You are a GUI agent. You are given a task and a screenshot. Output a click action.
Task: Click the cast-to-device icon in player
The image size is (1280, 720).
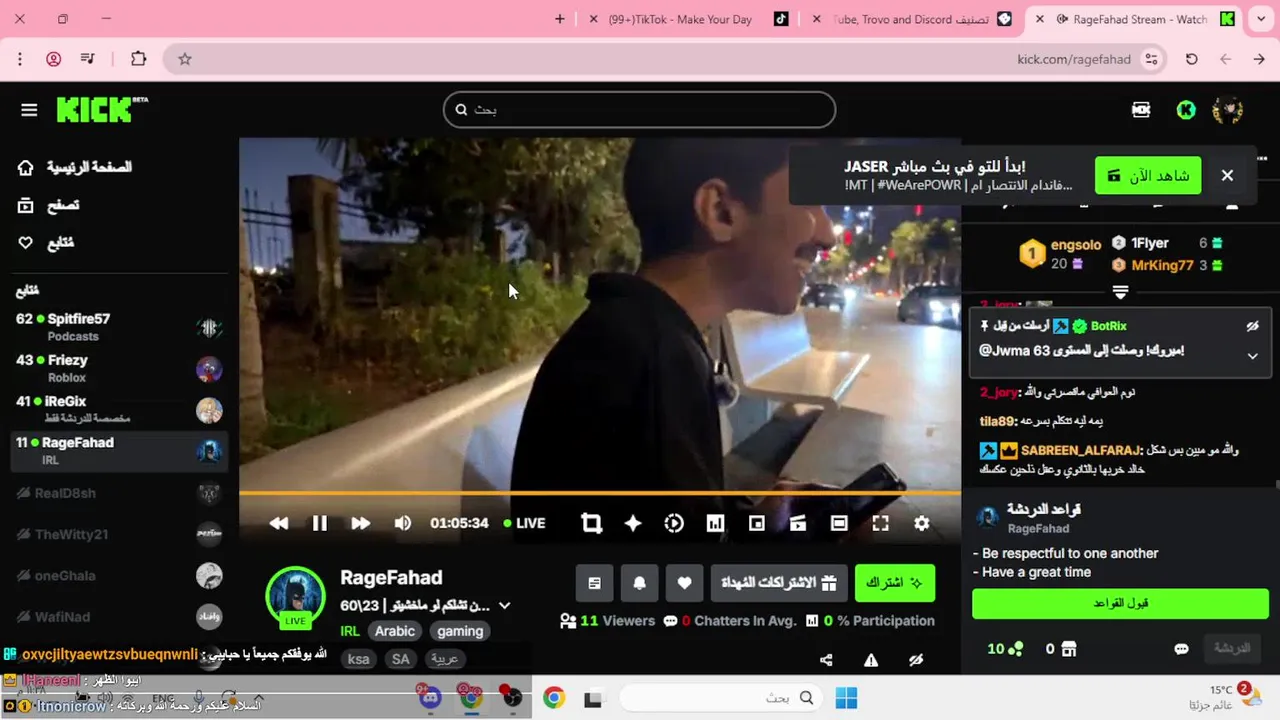(x=798, y=523)
